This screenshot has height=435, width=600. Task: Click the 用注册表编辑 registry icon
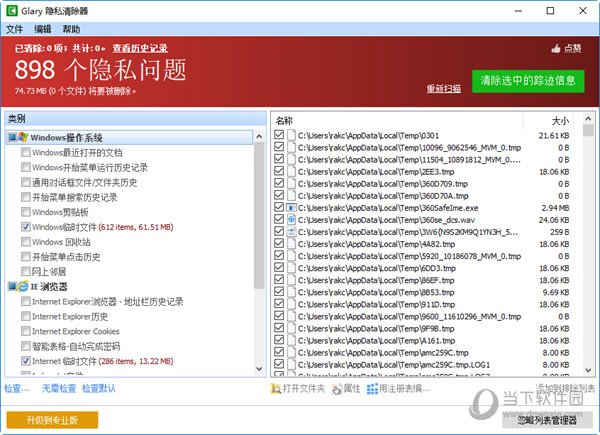click(x=372, y=389)
